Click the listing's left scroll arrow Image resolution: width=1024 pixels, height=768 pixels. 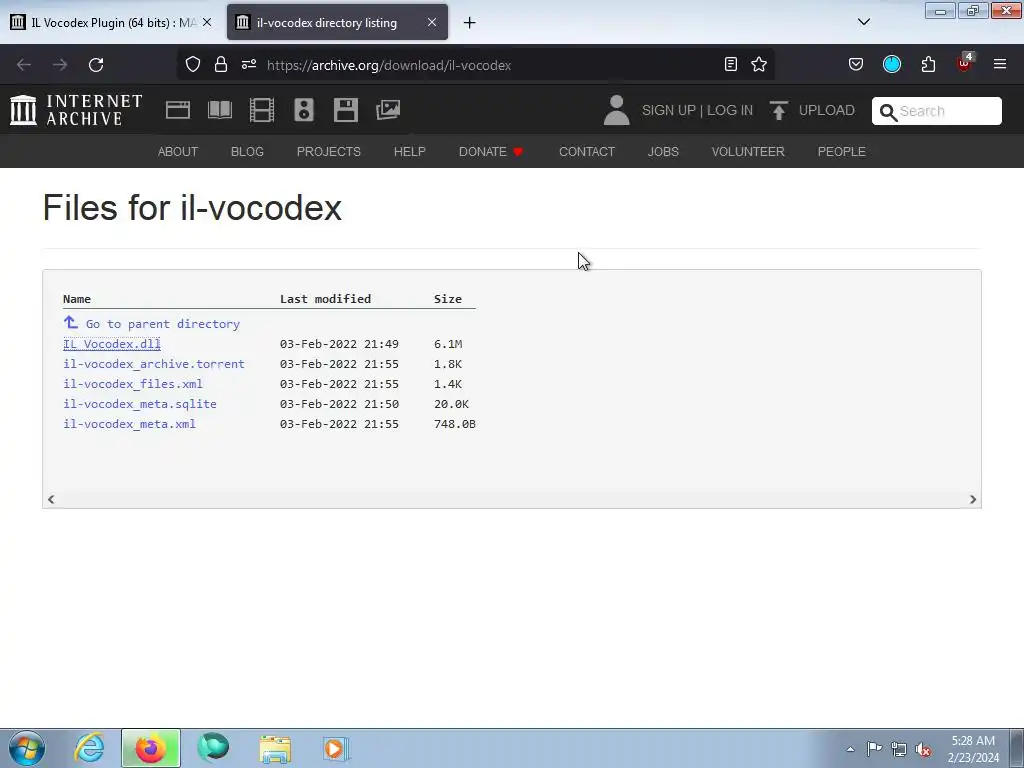coord(51,499)
